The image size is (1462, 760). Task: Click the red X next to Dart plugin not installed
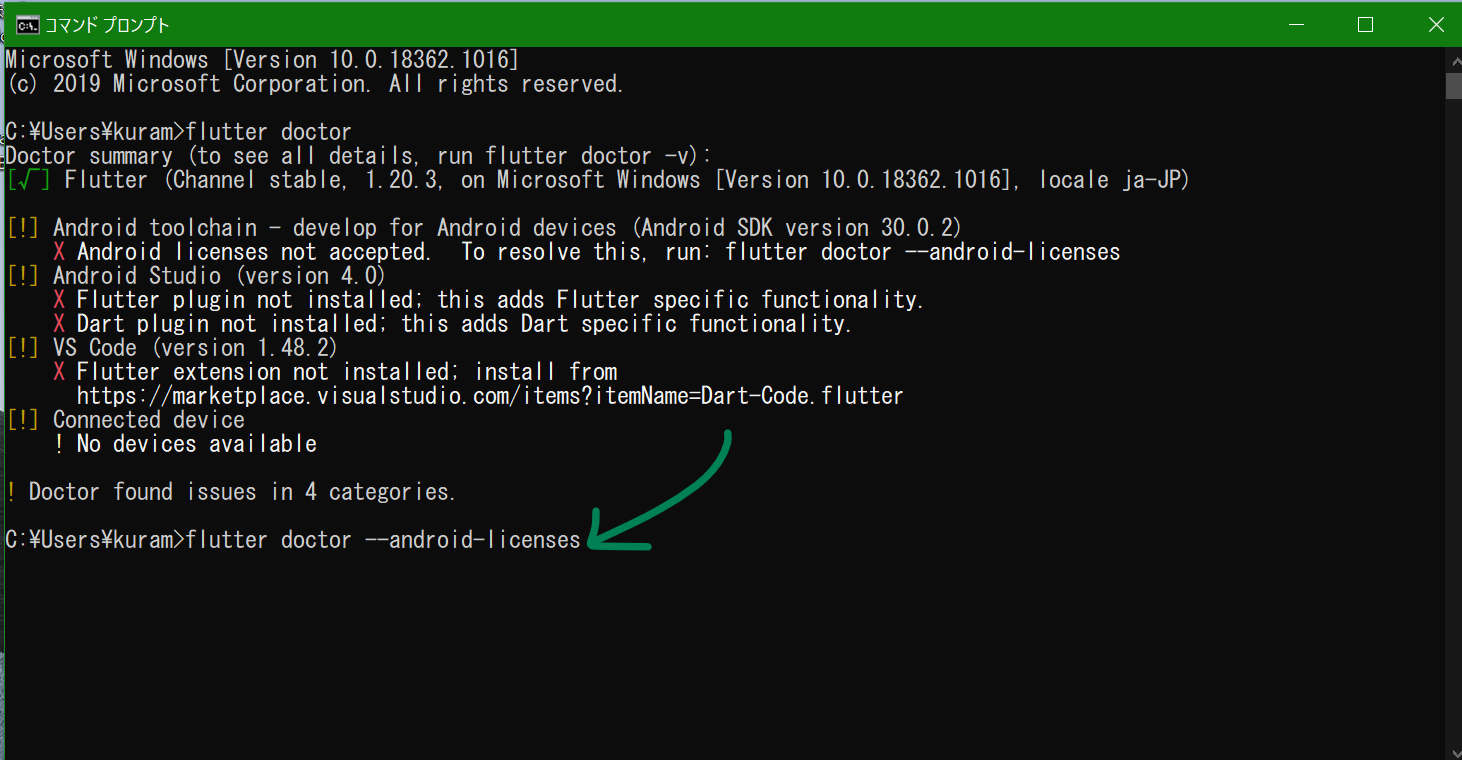click(x=61, y=323)
